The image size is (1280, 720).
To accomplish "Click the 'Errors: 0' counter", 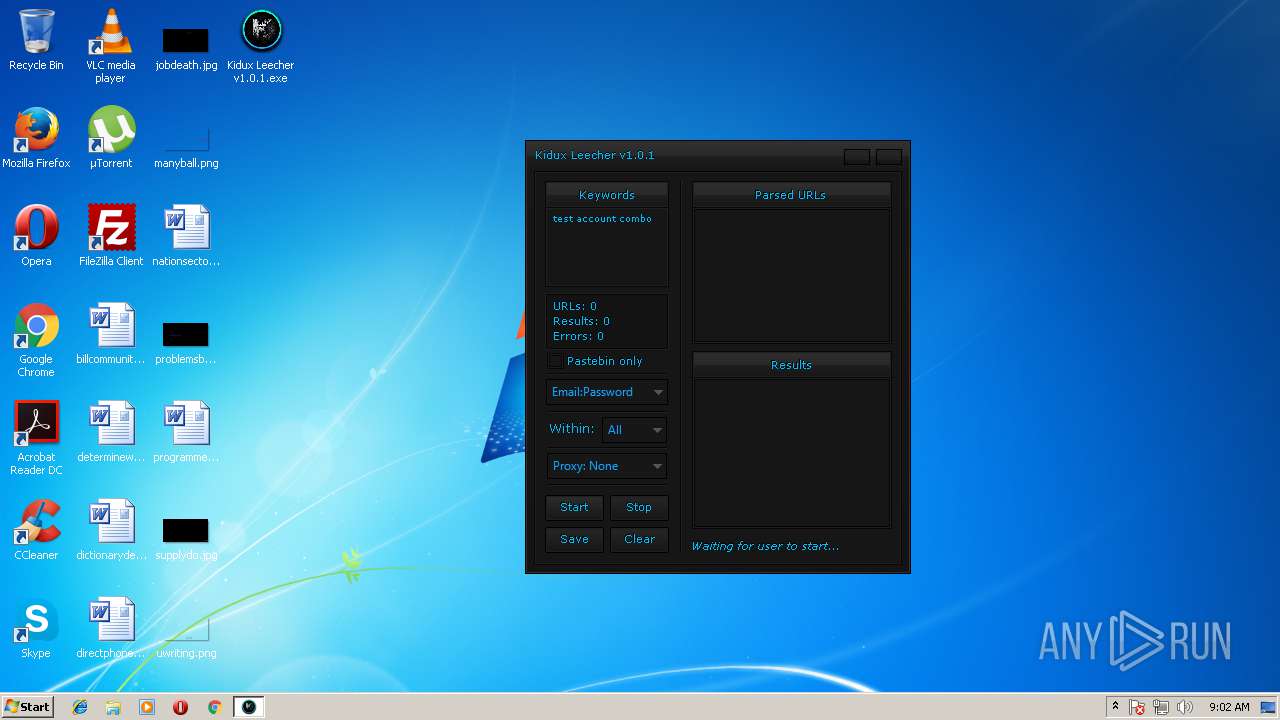I will (x=578, y=336).
